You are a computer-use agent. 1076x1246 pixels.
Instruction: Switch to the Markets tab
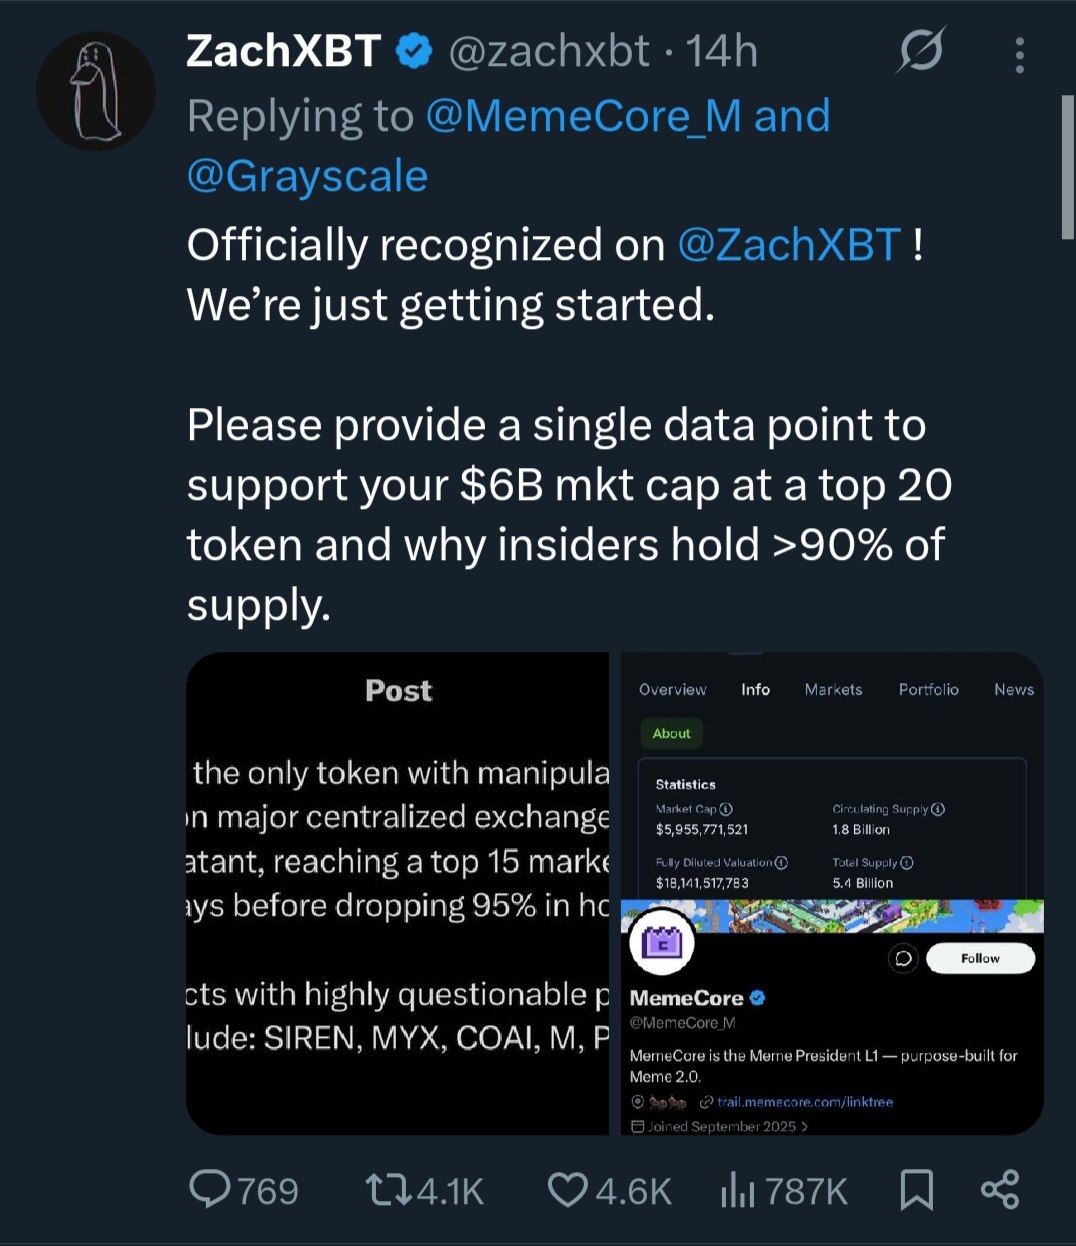coord(833,689)
